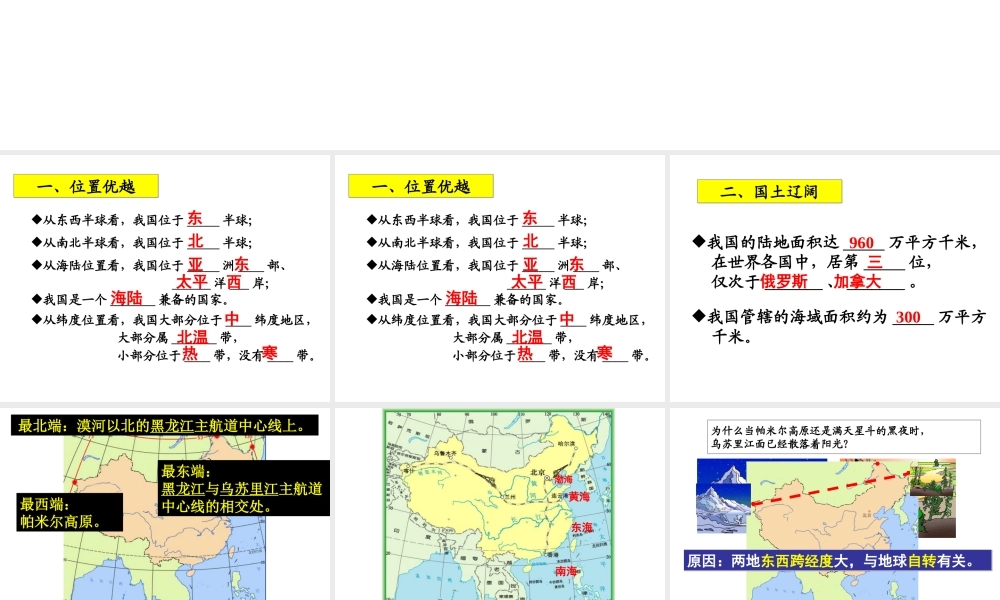Click the red answer 热 in the middle slide
This screenshot has height=600, width=1000.
coord(525,353)
